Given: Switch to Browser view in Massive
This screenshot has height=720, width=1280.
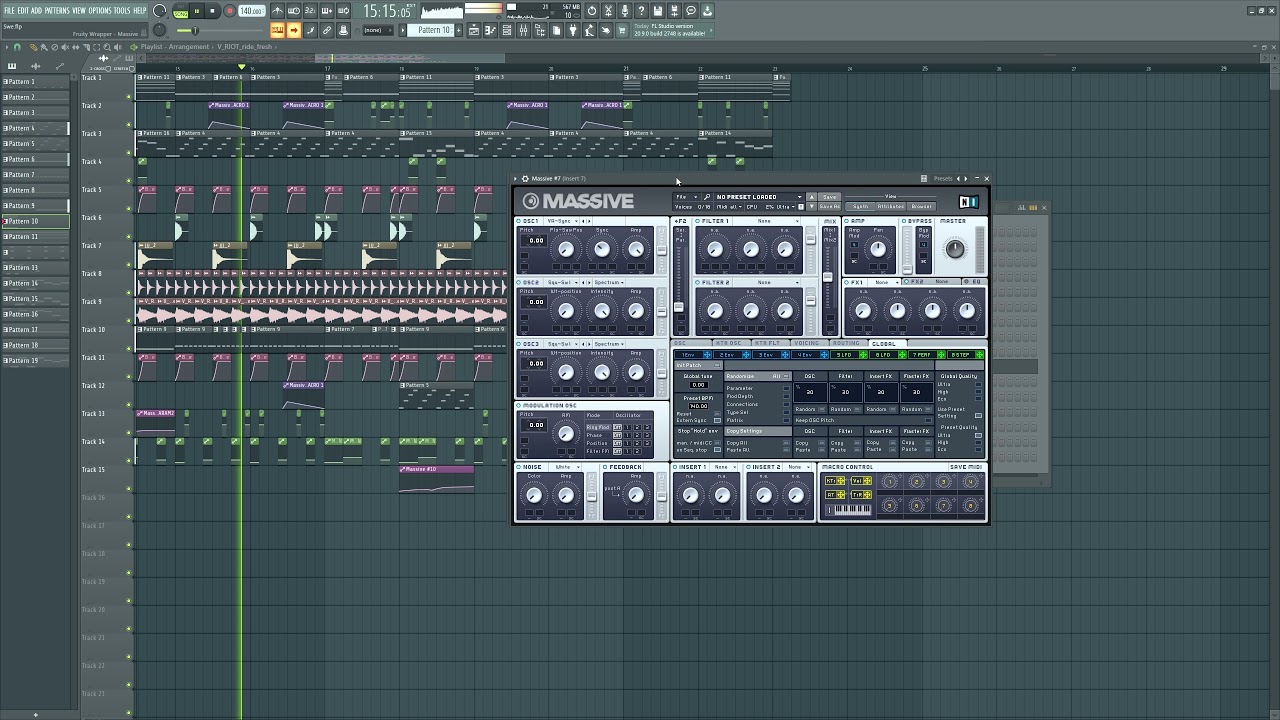Looking at the screenshot, I should tap(921, 206).
